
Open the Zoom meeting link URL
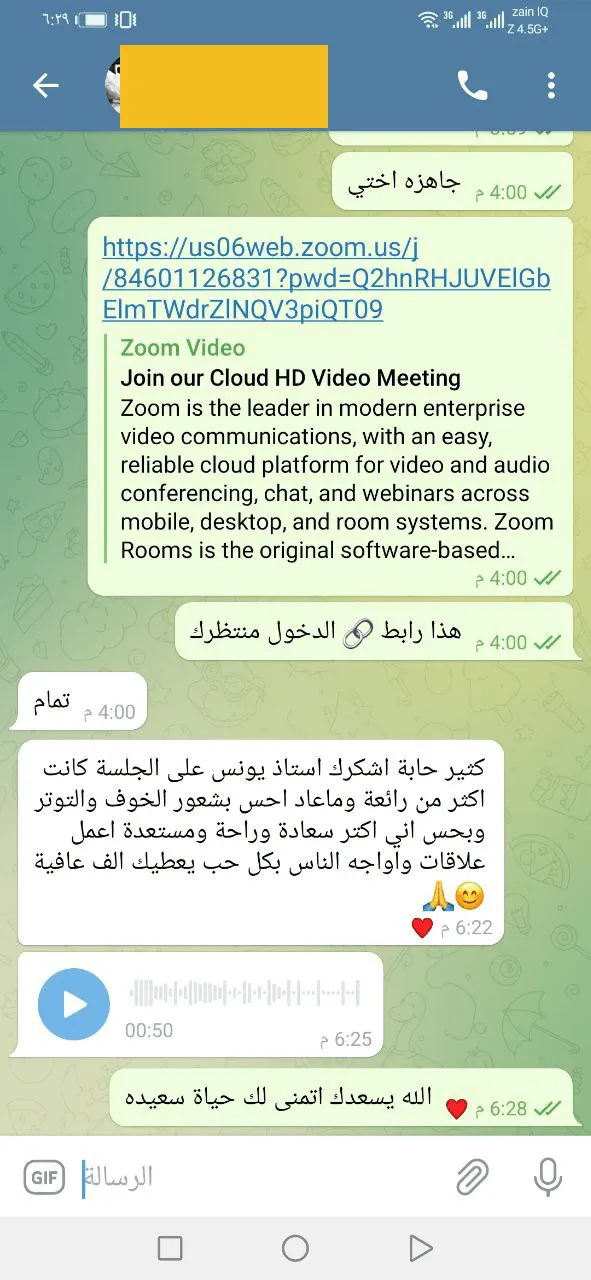[326, 279]
